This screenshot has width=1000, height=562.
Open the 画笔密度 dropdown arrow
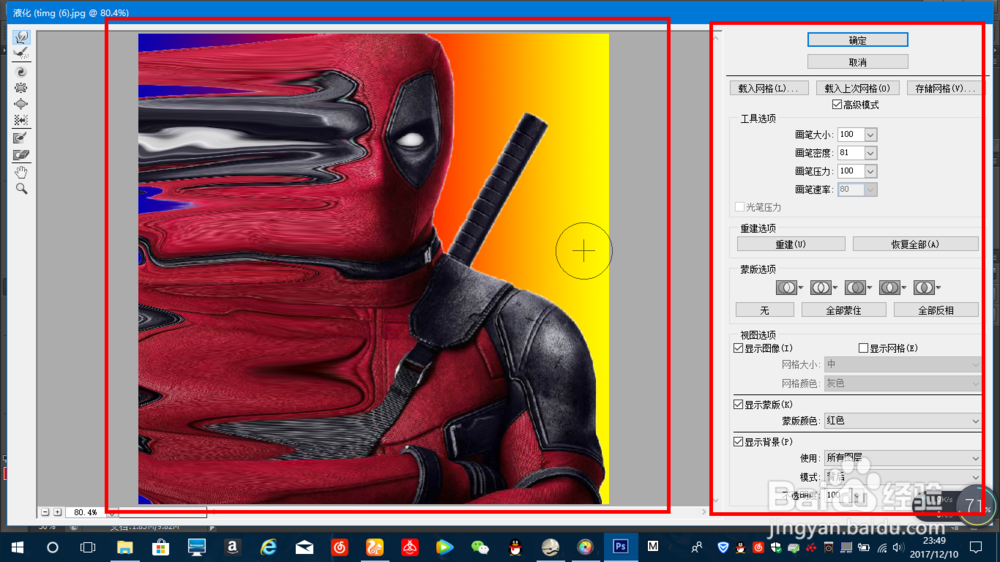point(871,153)
